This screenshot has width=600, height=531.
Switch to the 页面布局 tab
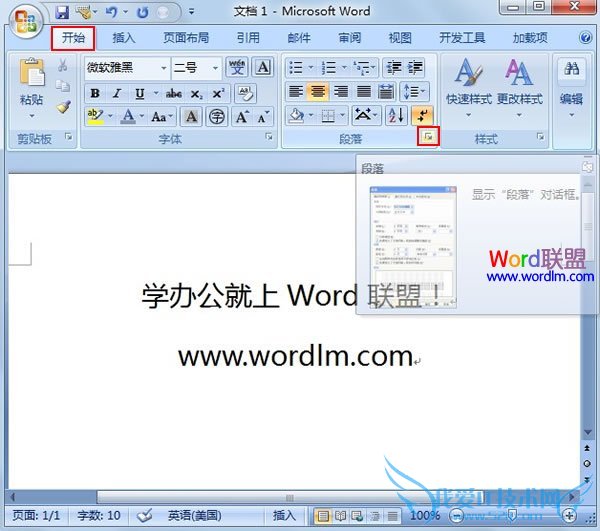point(186,38)
